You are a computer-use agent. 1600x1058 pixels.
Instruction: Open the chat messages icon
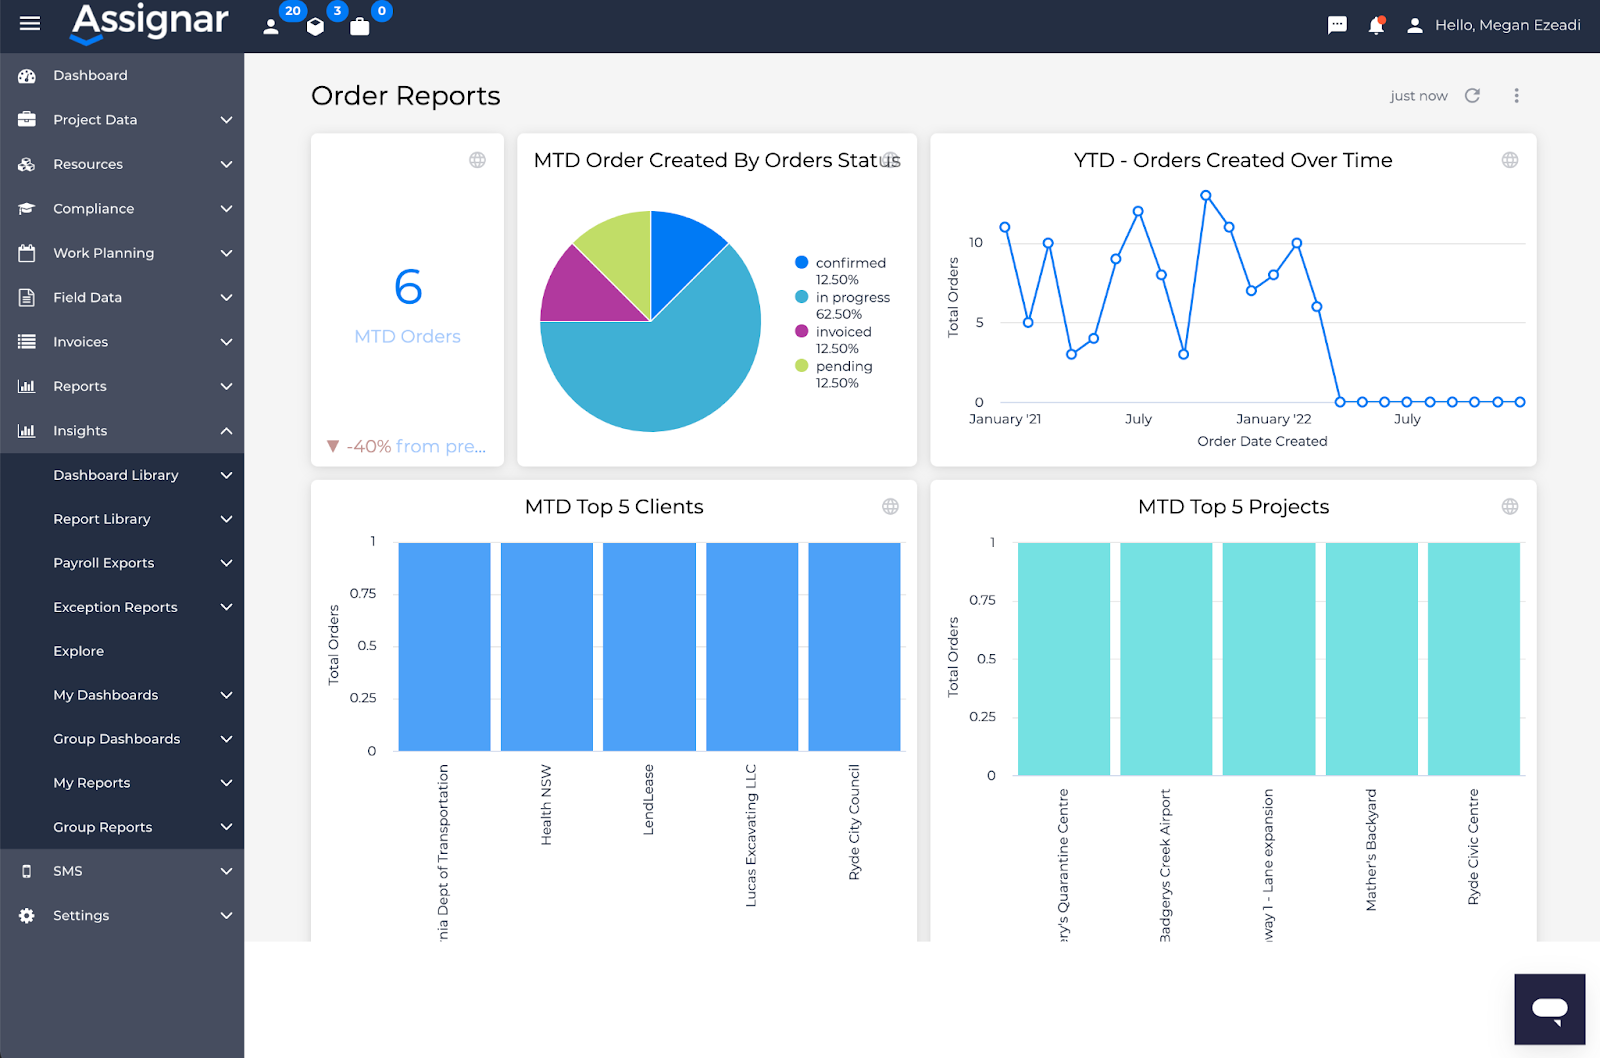click(x=1337, y=25)
